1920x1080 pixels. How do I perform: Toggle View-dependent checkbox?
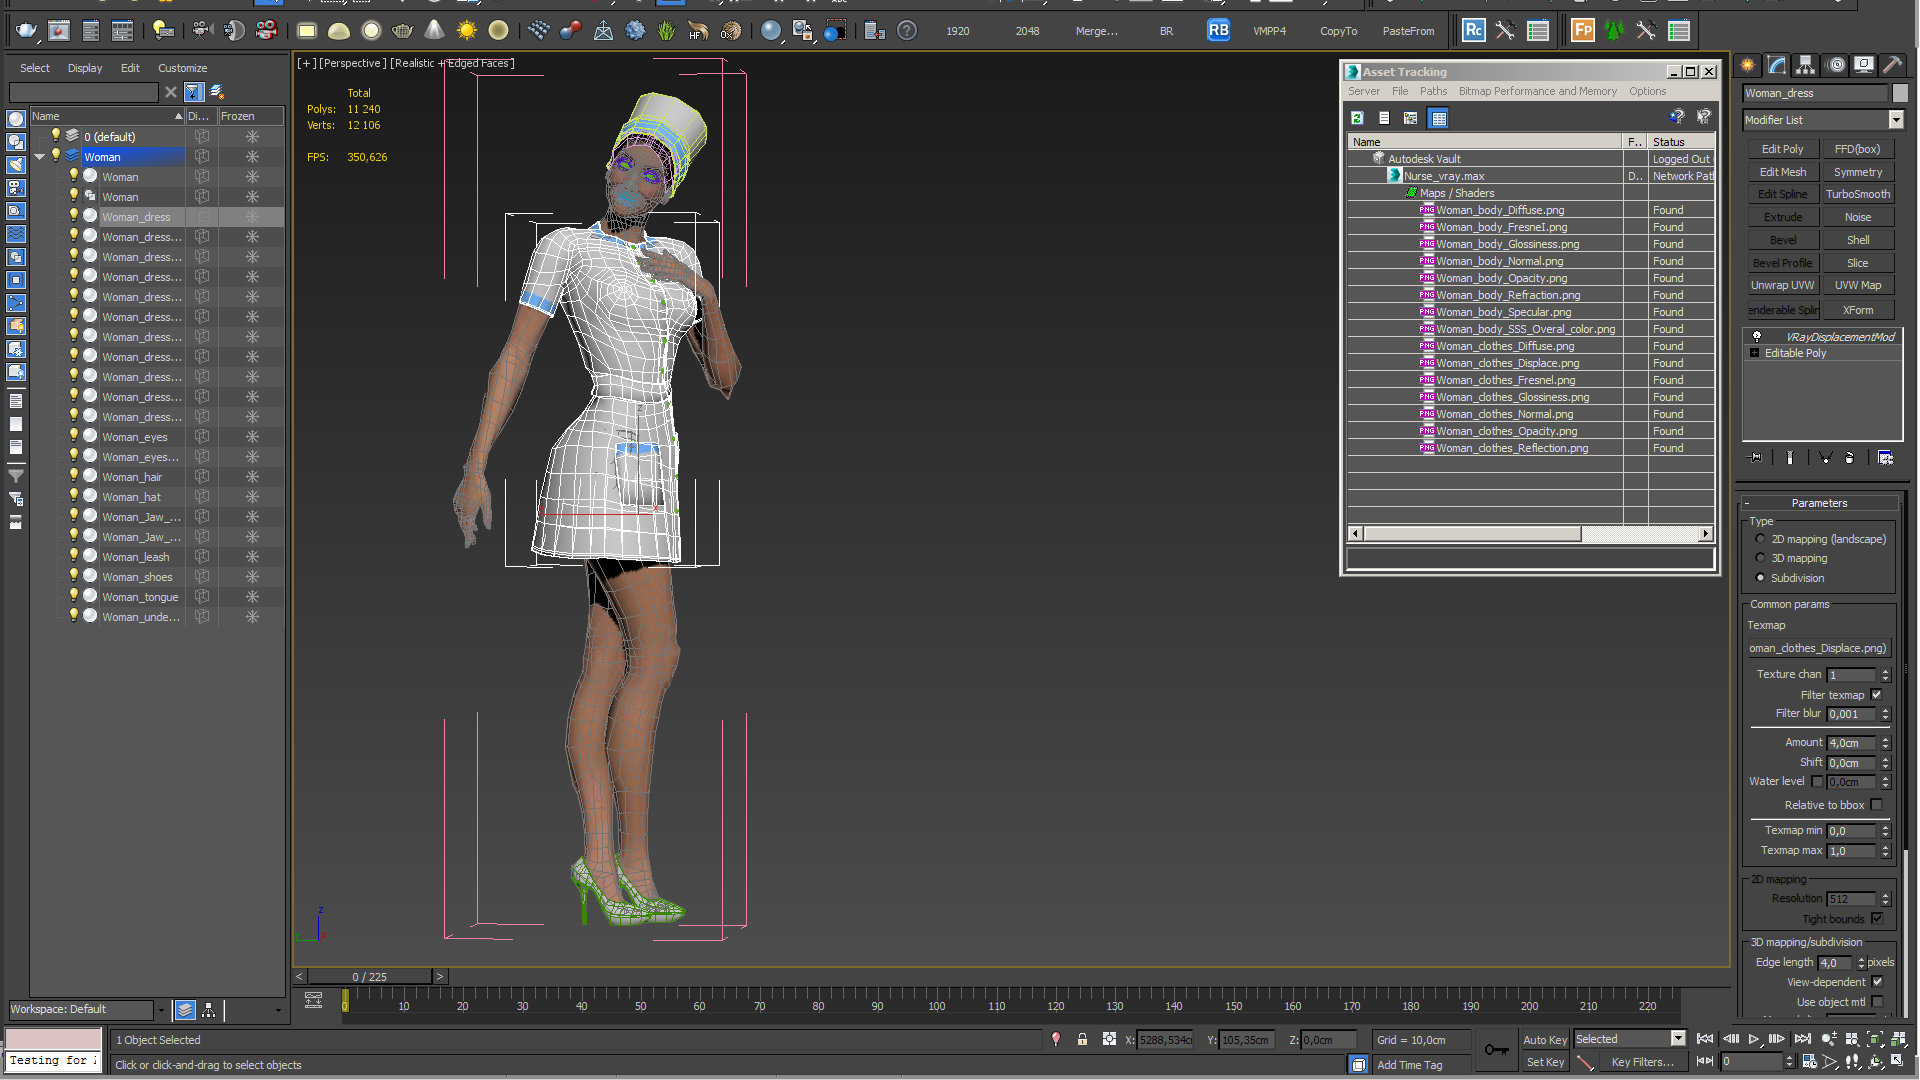click(1877, 982)
